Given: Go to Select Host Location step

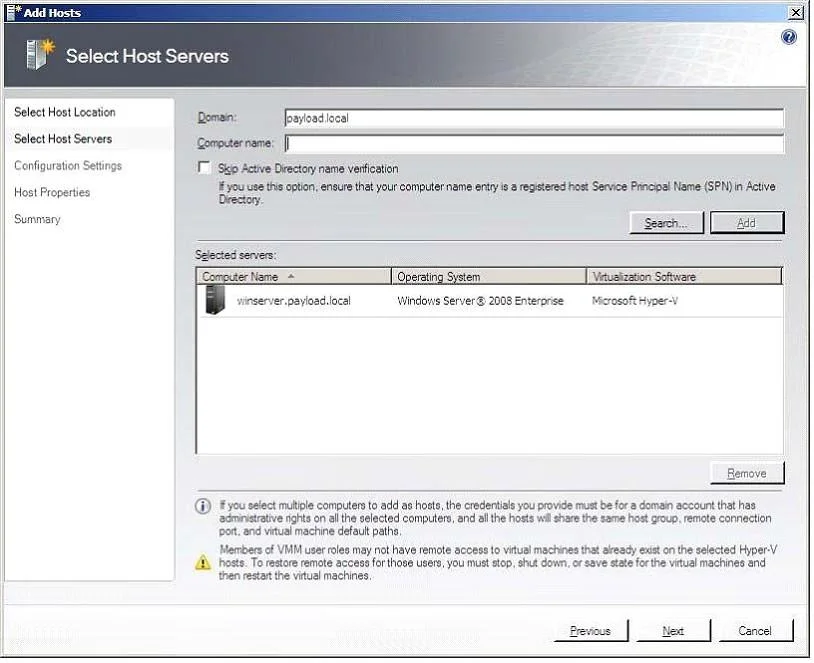Looking at the screenshot, I should [65, 112].
